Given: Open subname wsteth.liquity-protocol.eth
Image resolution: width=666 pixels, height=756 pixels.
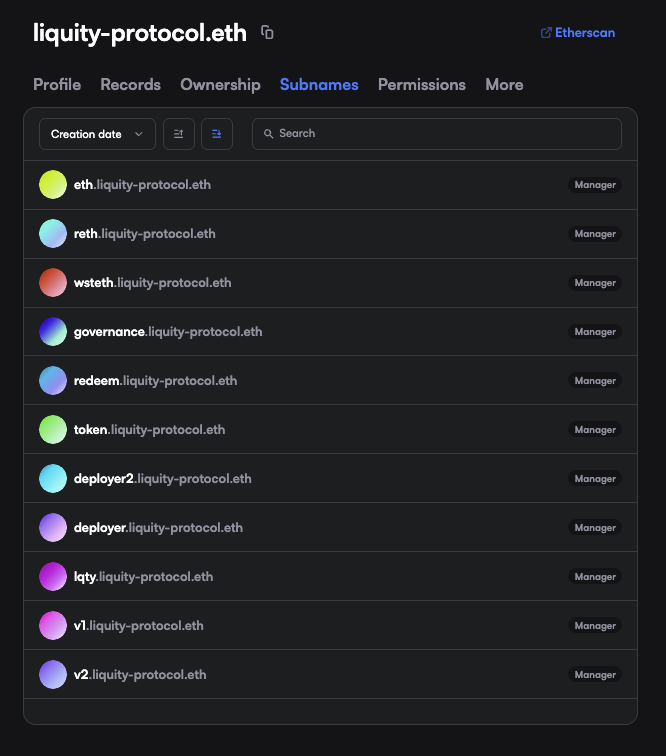Looking at the screenshot, I should (330, 283).
